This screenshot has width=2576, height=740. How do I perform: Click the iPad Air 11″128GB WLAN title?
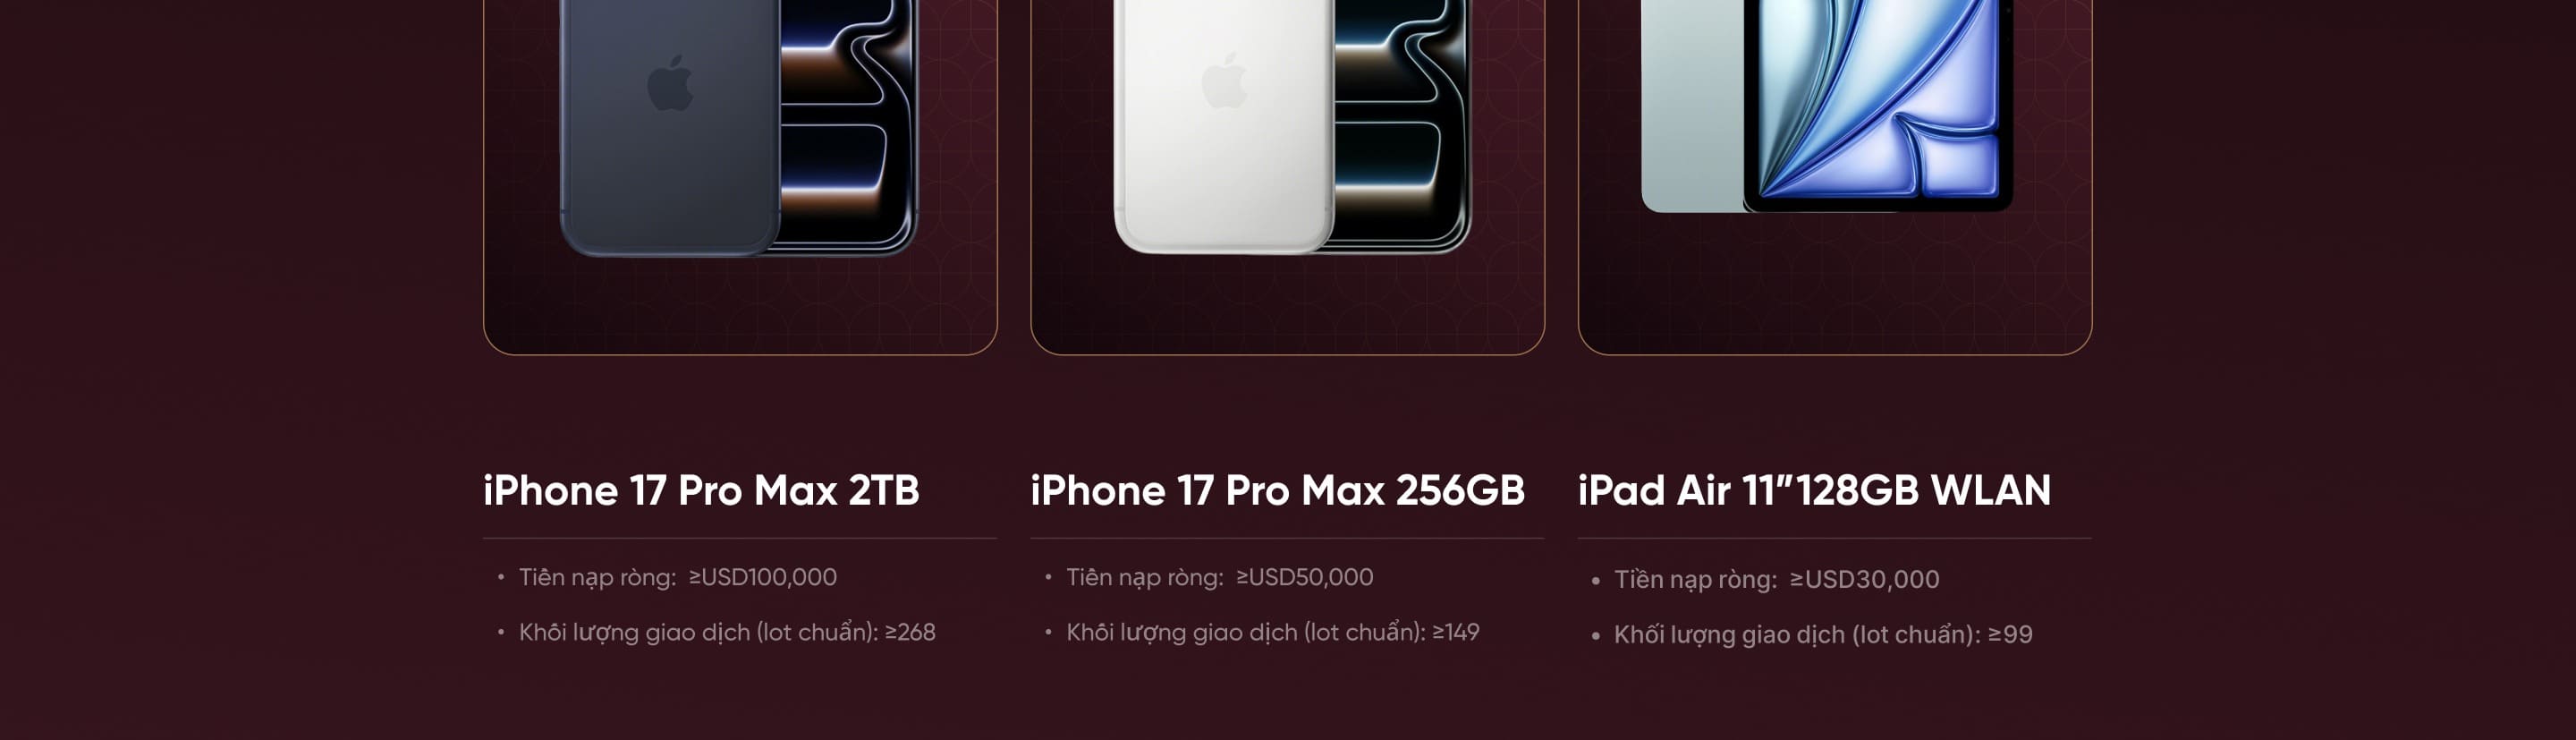click(1814, 491)
